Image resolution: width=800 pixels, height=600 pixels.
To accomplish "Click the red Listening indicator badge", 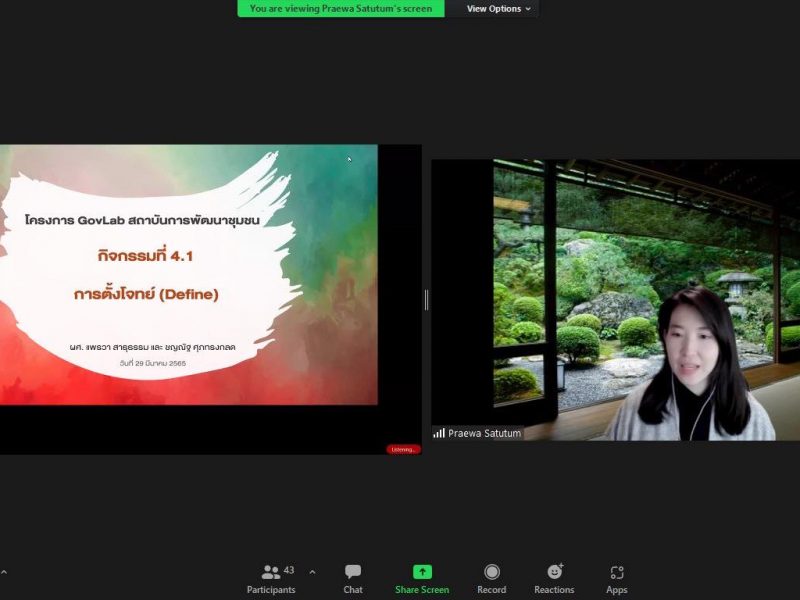I will [x=403, y=449].
